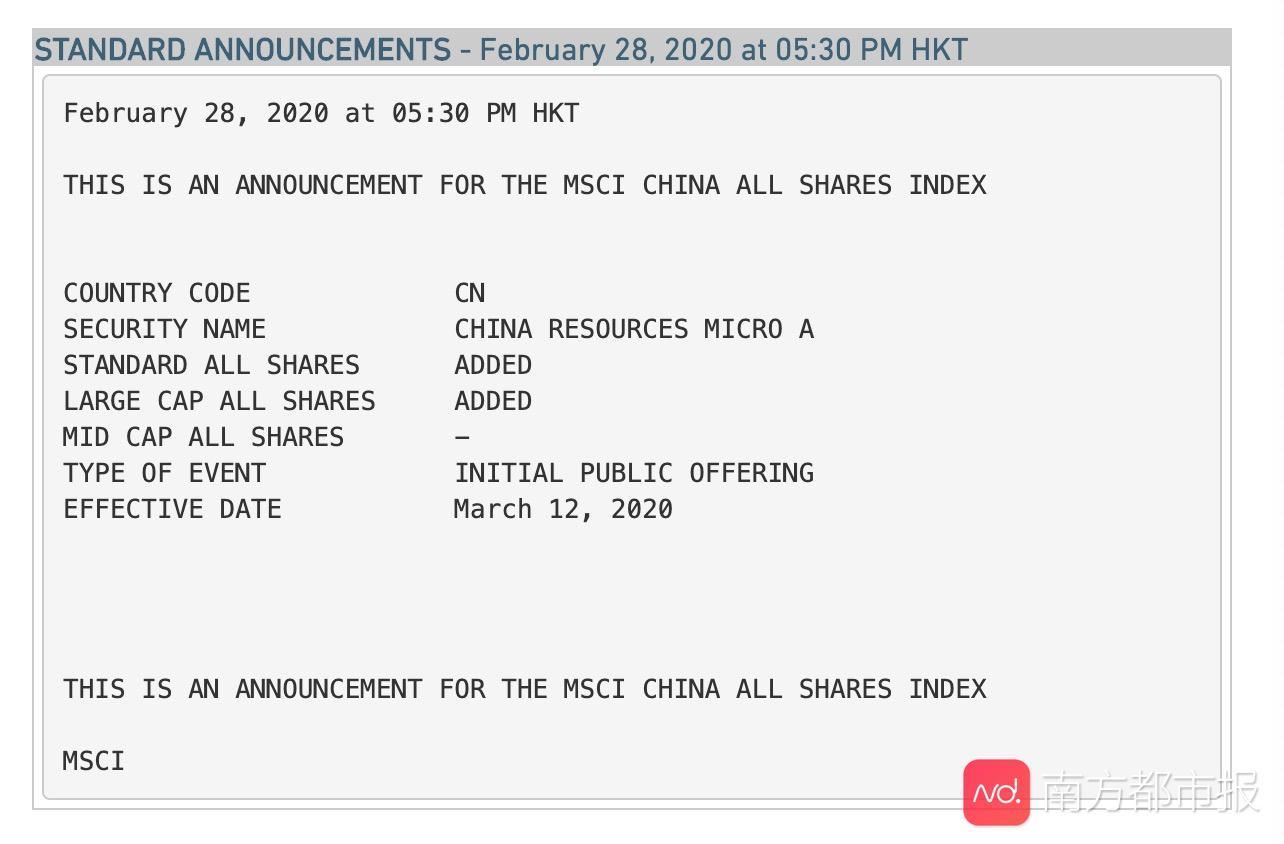Select the COUNTRY CODE label
This screenshot has height=844, width=1284.
(157, 293)
